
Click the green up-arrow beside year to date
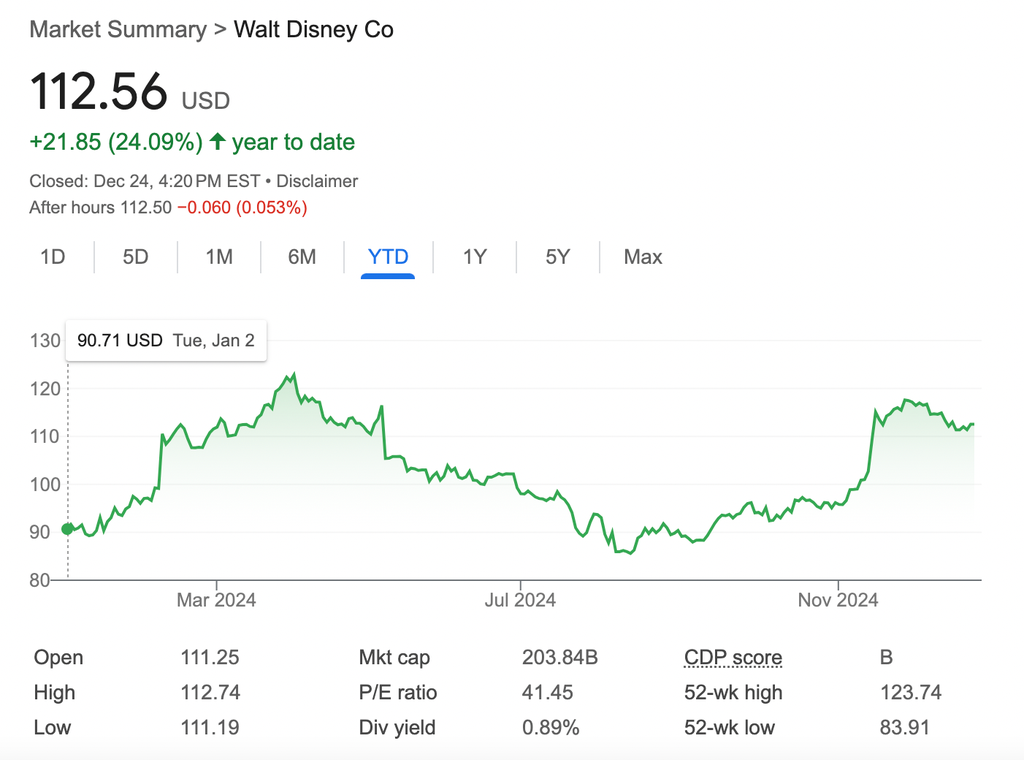217,141
